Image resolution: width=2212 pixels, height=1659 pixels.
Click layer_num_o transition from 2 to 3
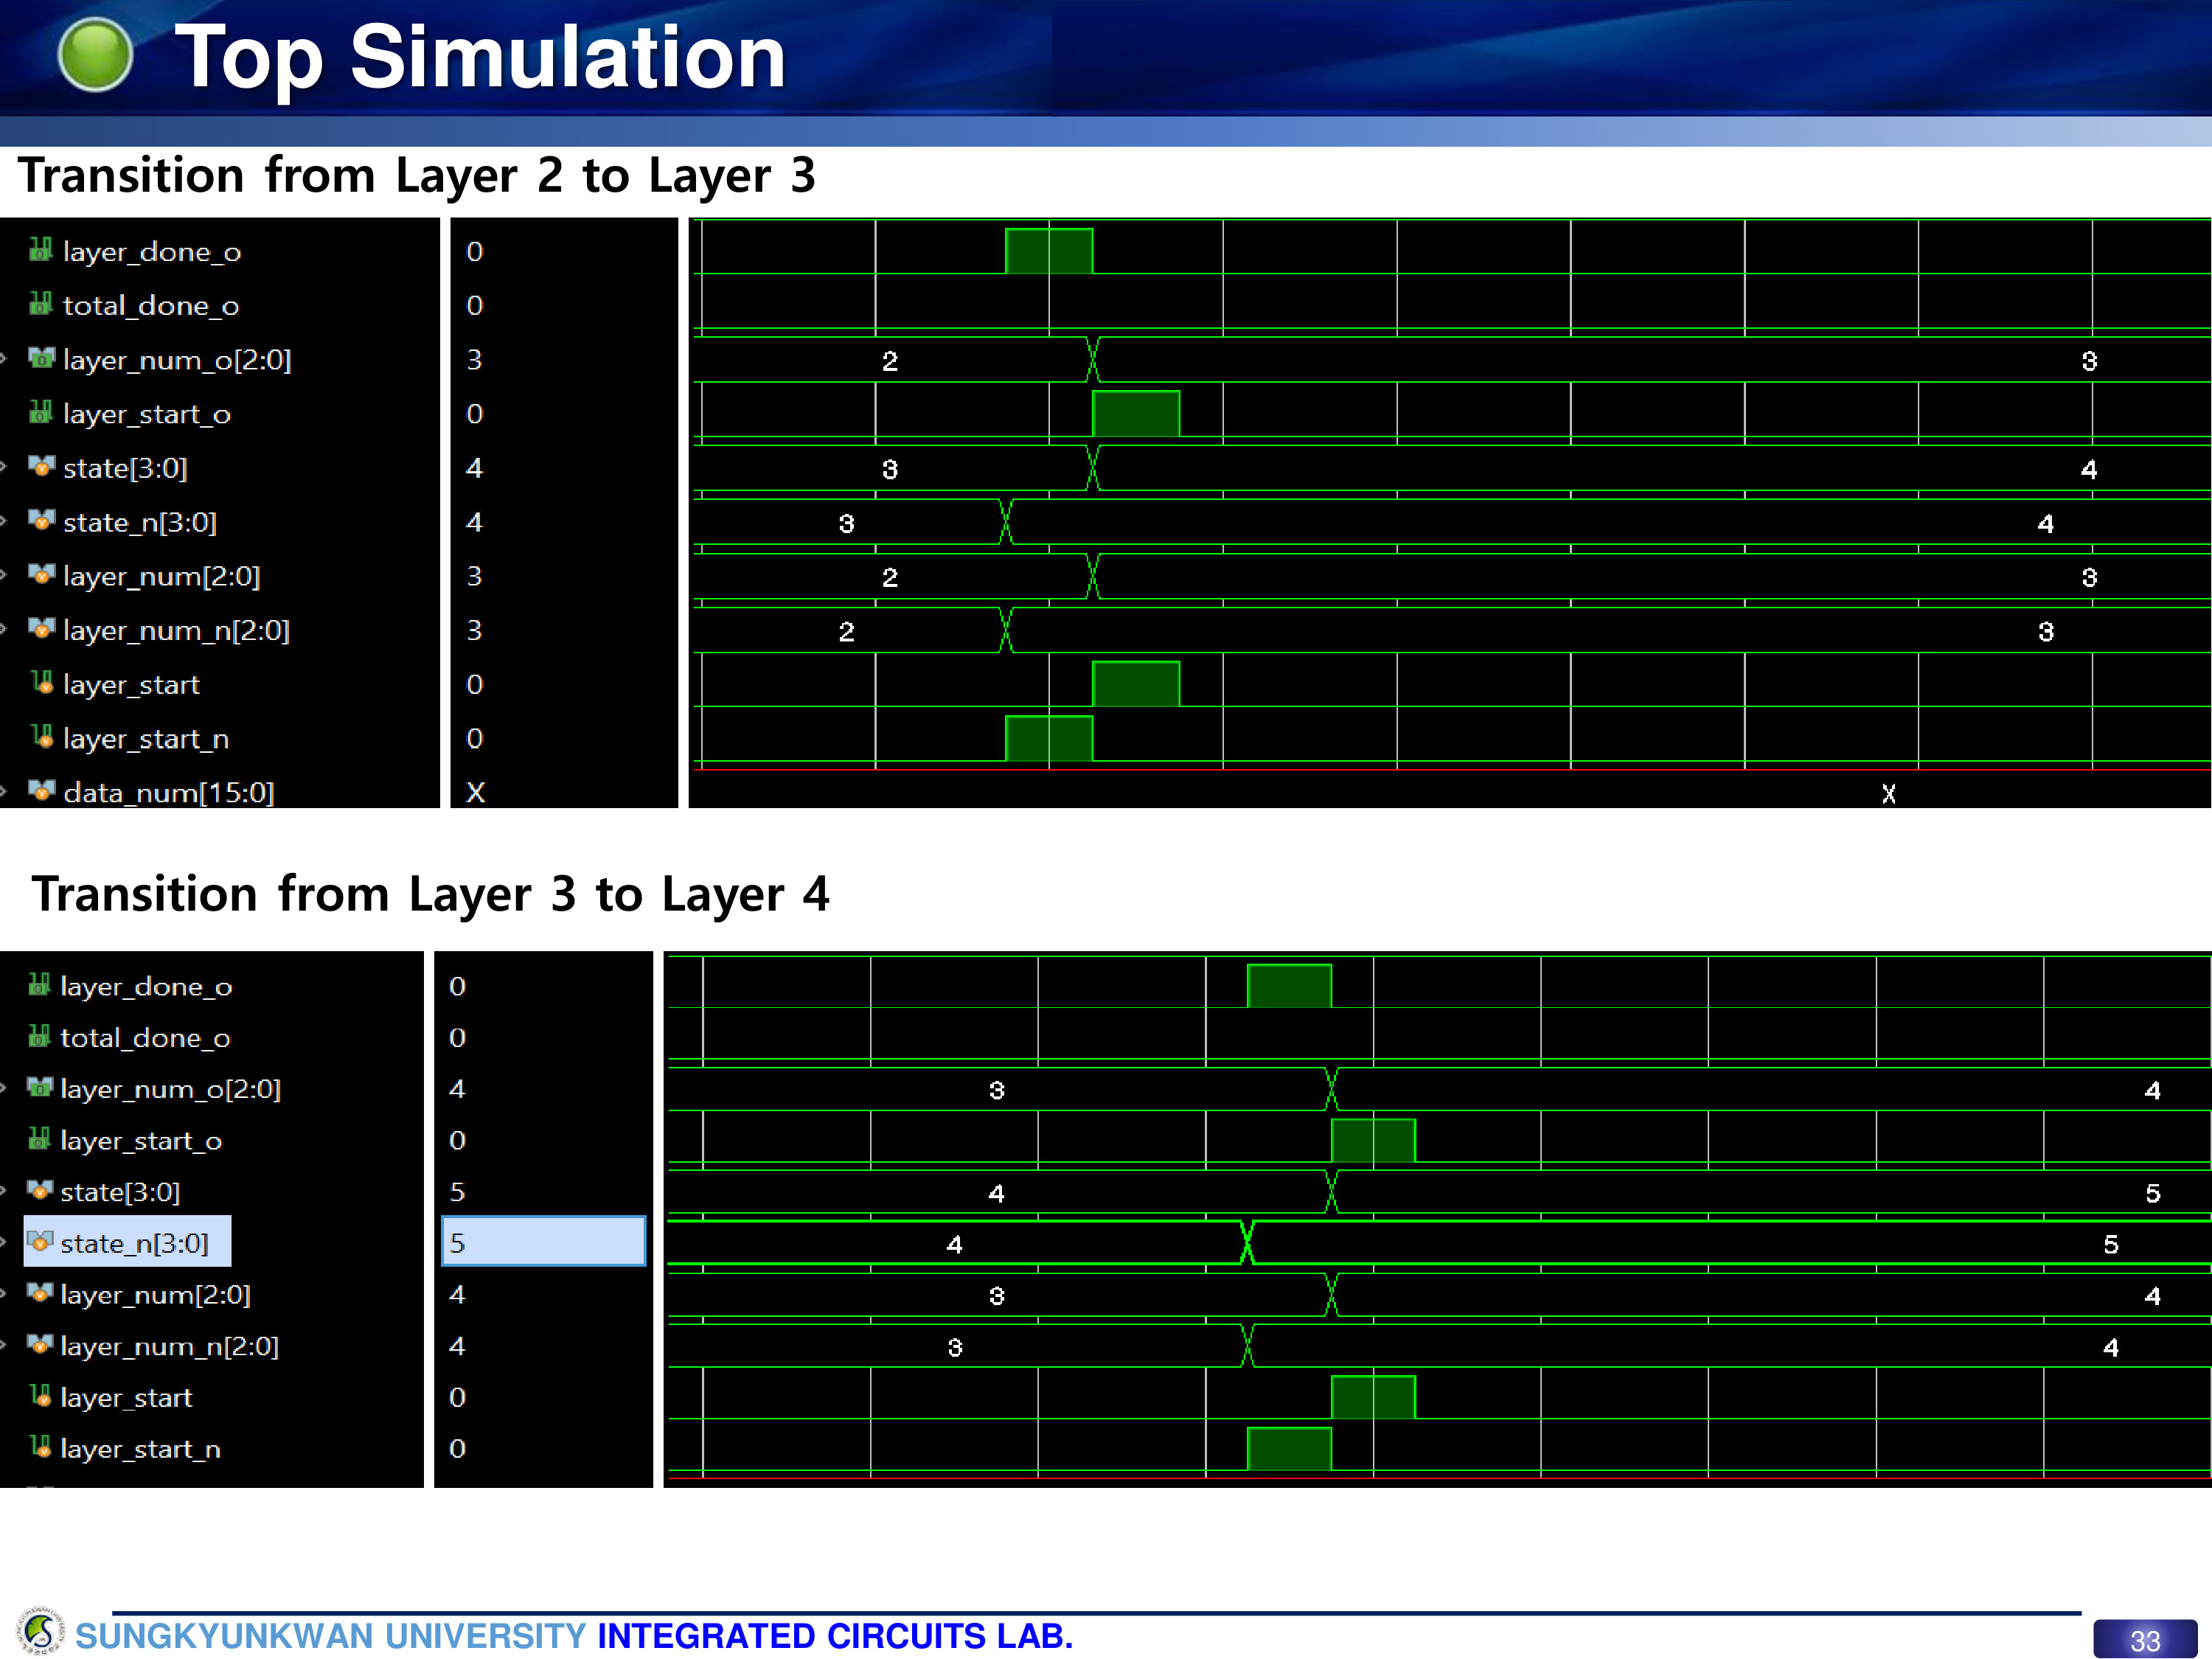(1092, 360)
